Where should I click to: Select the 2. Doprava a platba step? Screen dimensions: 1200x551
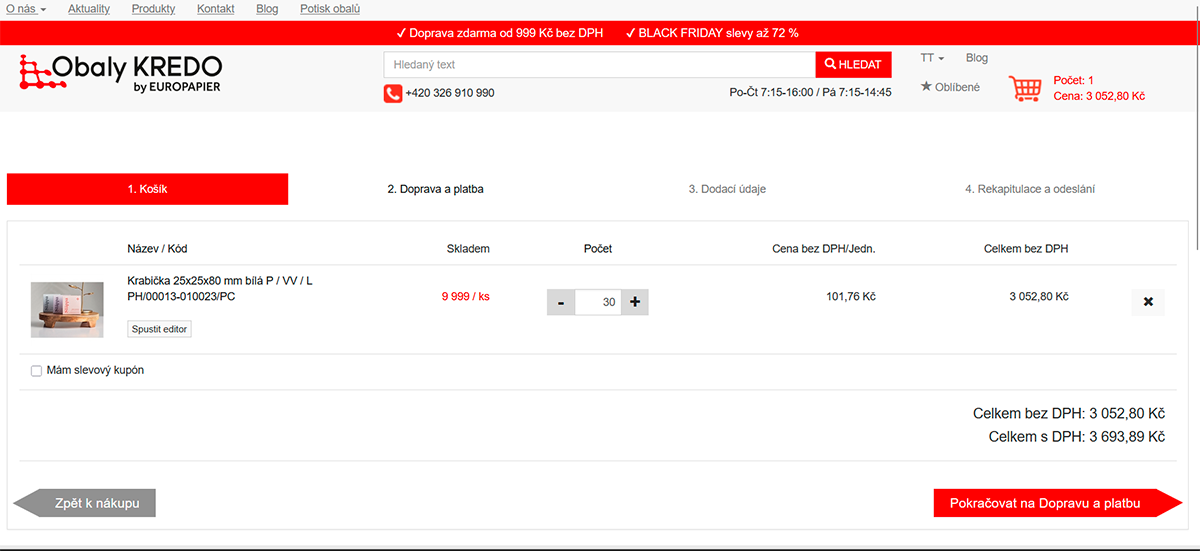tap(435, 189)
